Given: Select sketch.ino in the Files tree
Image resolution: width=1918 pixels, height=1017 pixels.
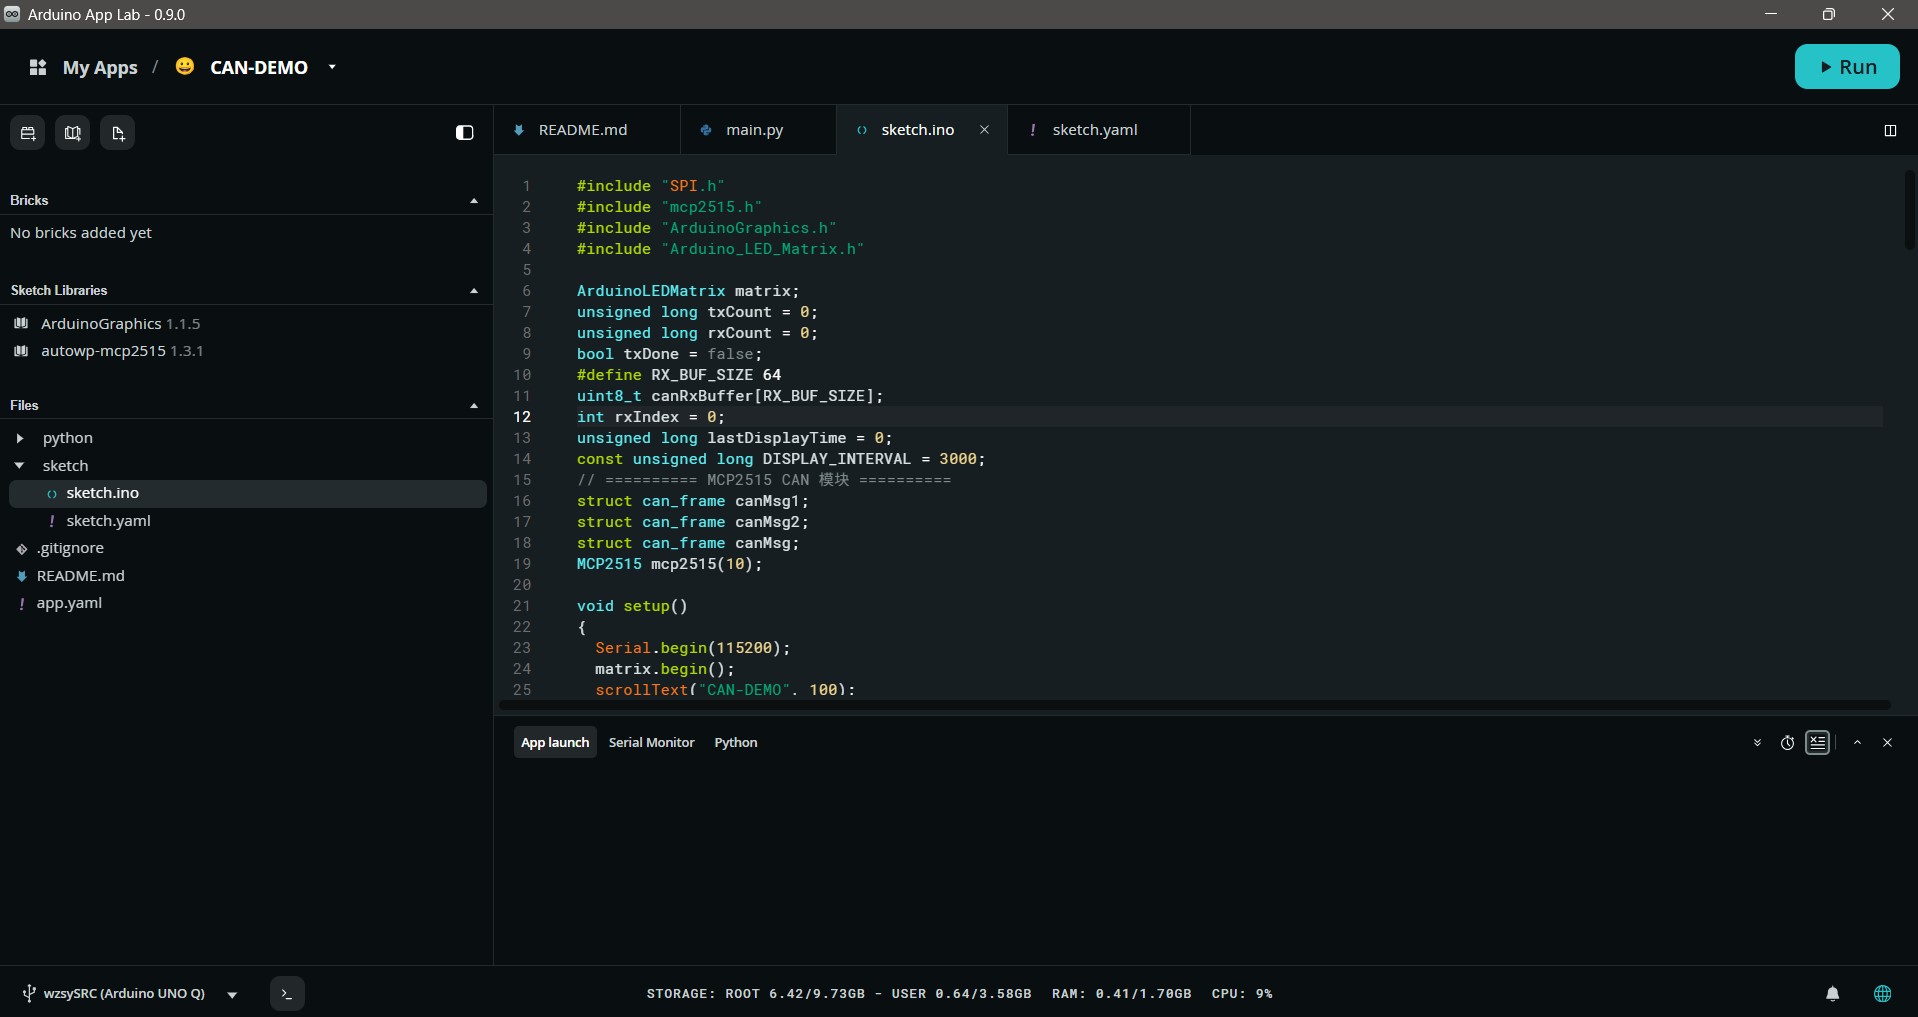Looking at the screenshot, I should (x=248, y=494).
